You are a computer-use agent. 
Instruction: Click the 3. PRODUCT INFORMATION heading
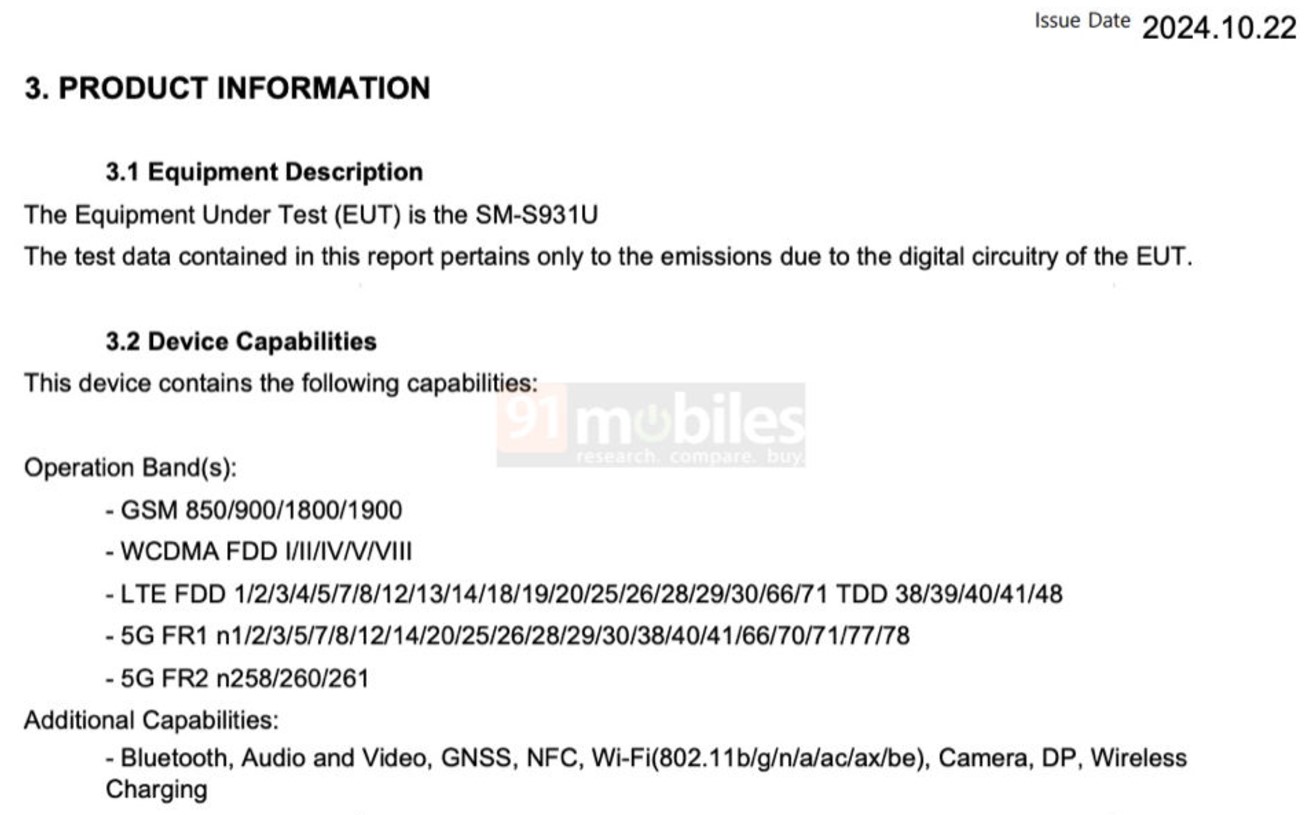click(x=228, y=88)
